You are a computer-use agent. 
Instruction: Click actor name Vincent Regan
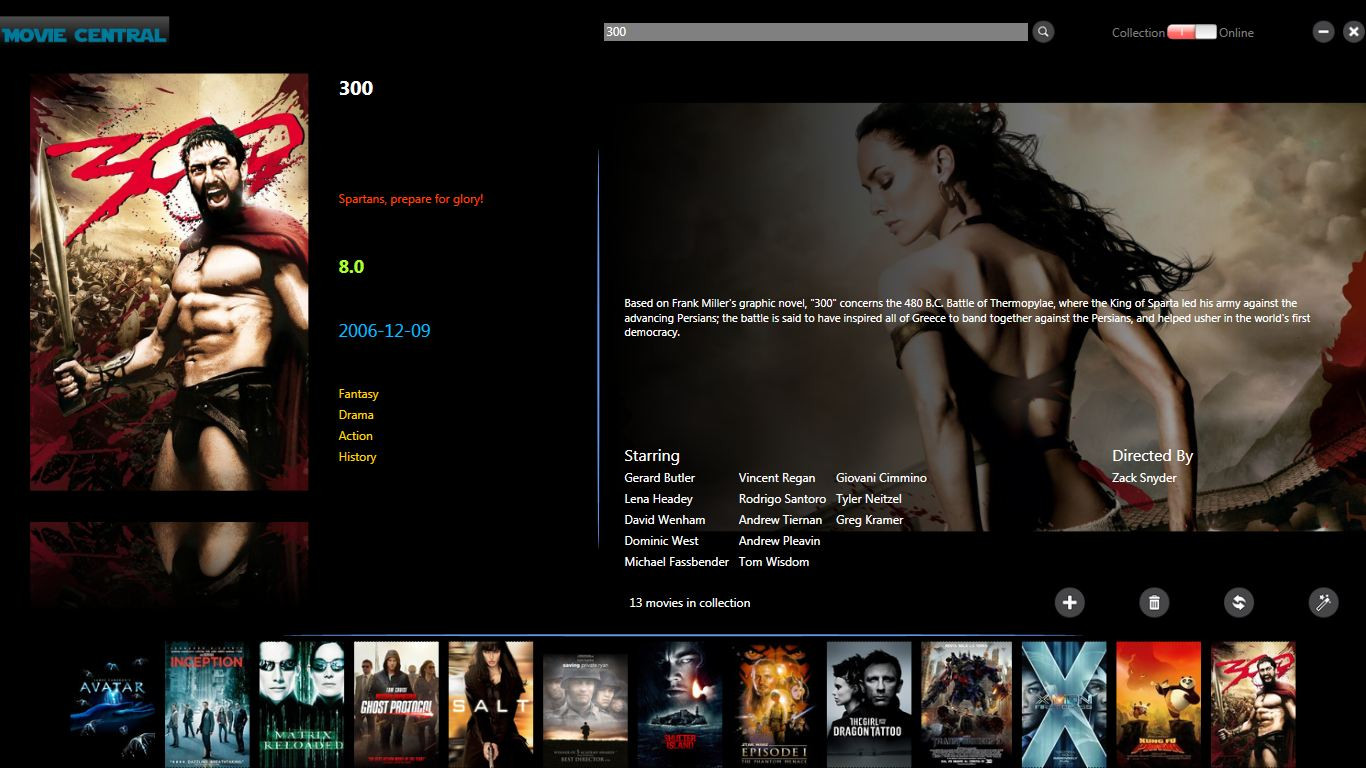777,478
